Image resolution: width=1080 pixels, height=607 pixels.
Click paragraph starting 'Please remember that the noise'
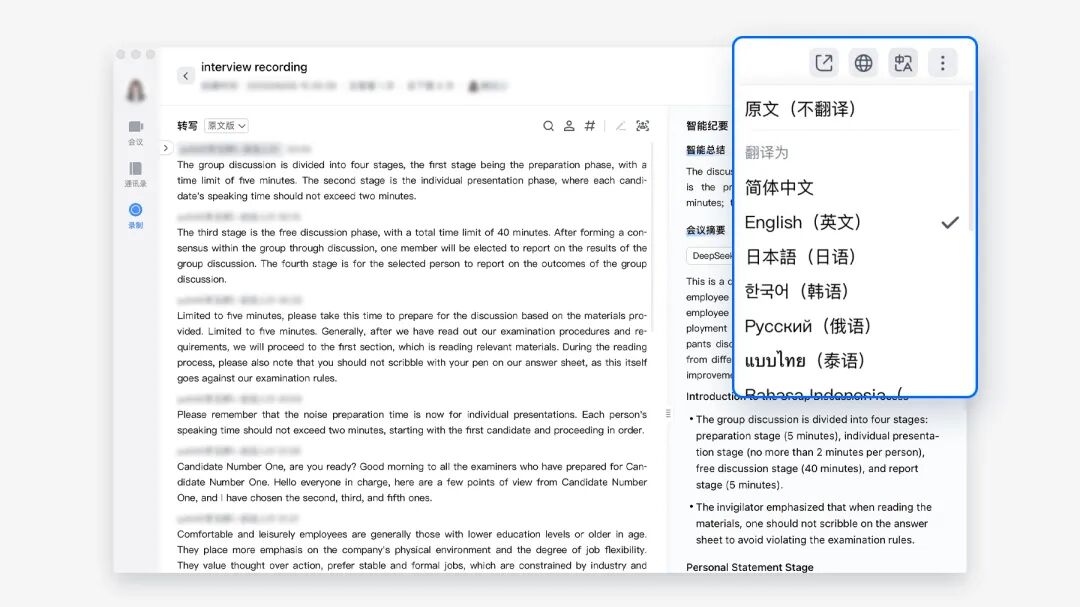[412, 422]
